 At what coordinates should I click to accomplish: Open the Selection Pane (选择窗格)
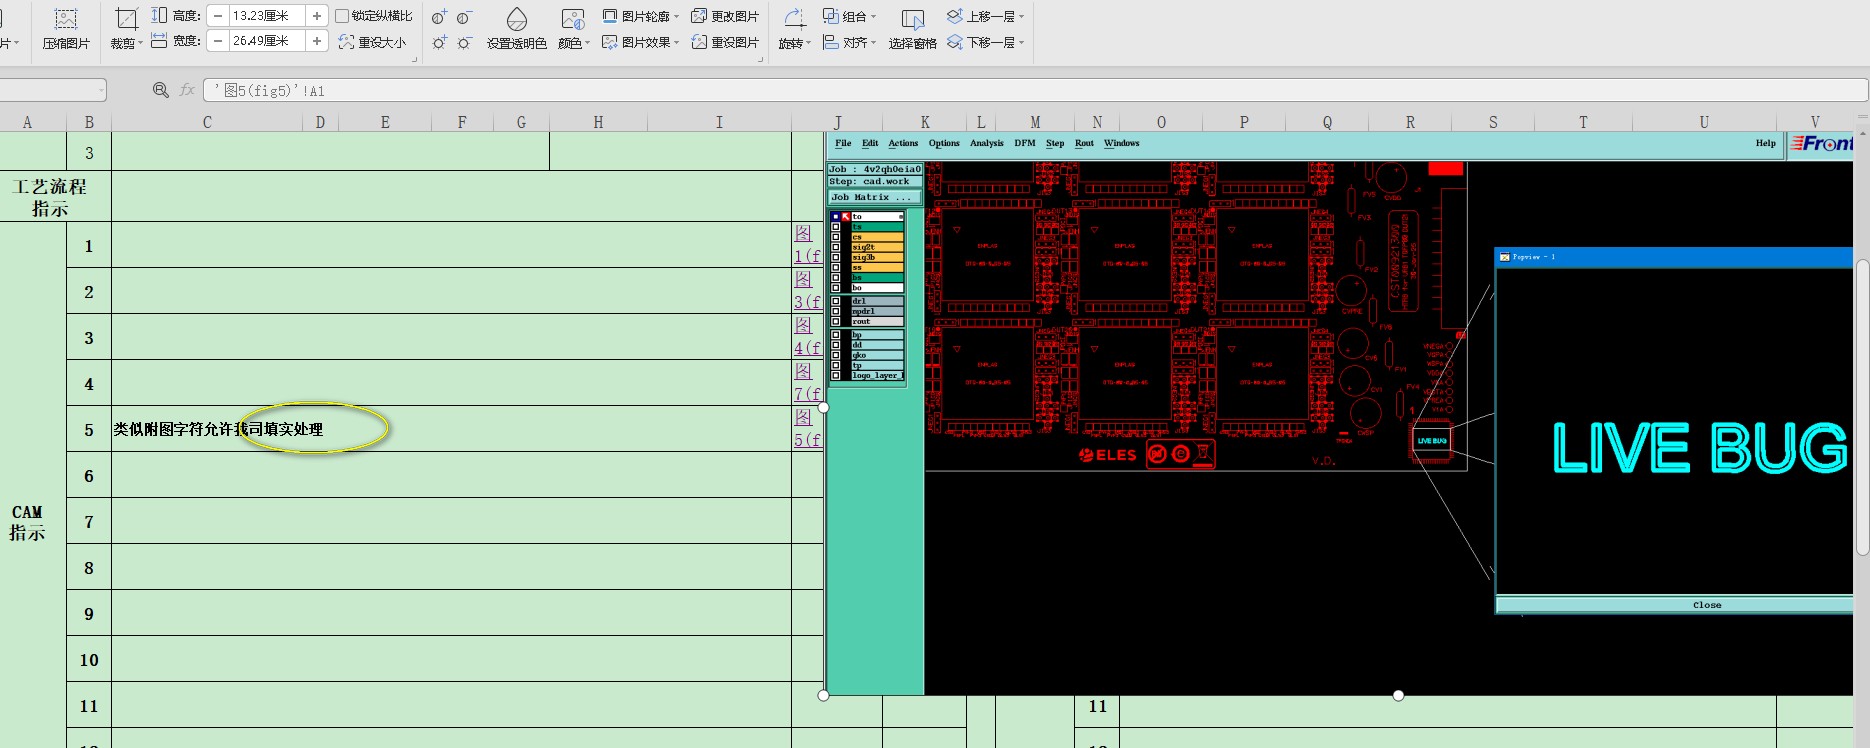[x=913, y=29]
